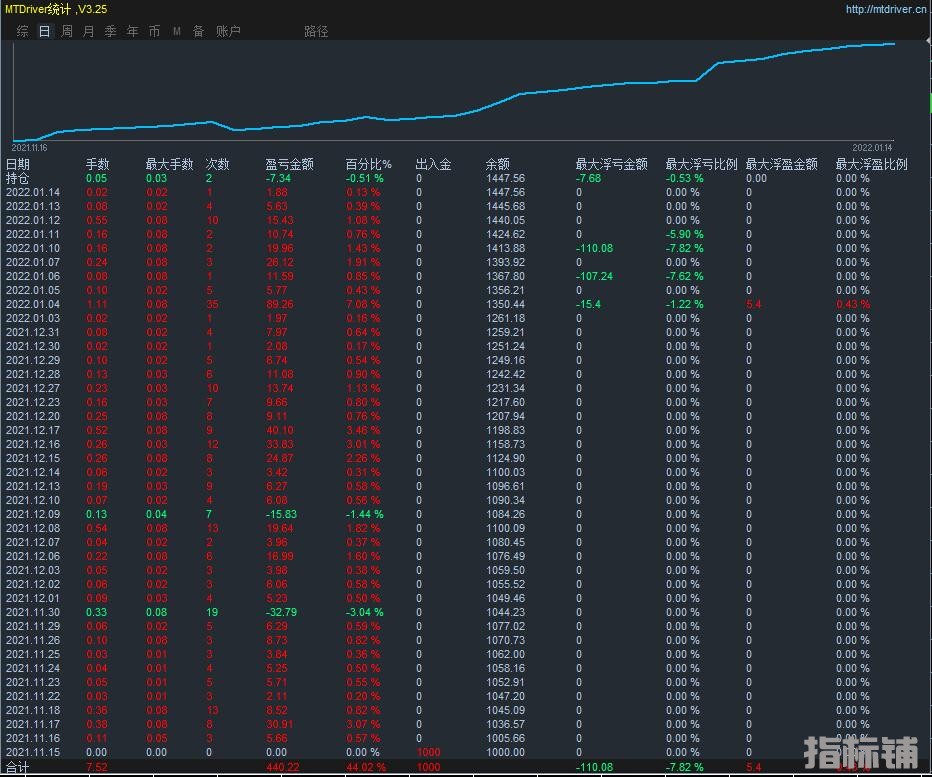Click the 0.43 % max floating profit ratio
Viewport: 932px width, 777px height.
pos(852,304)
